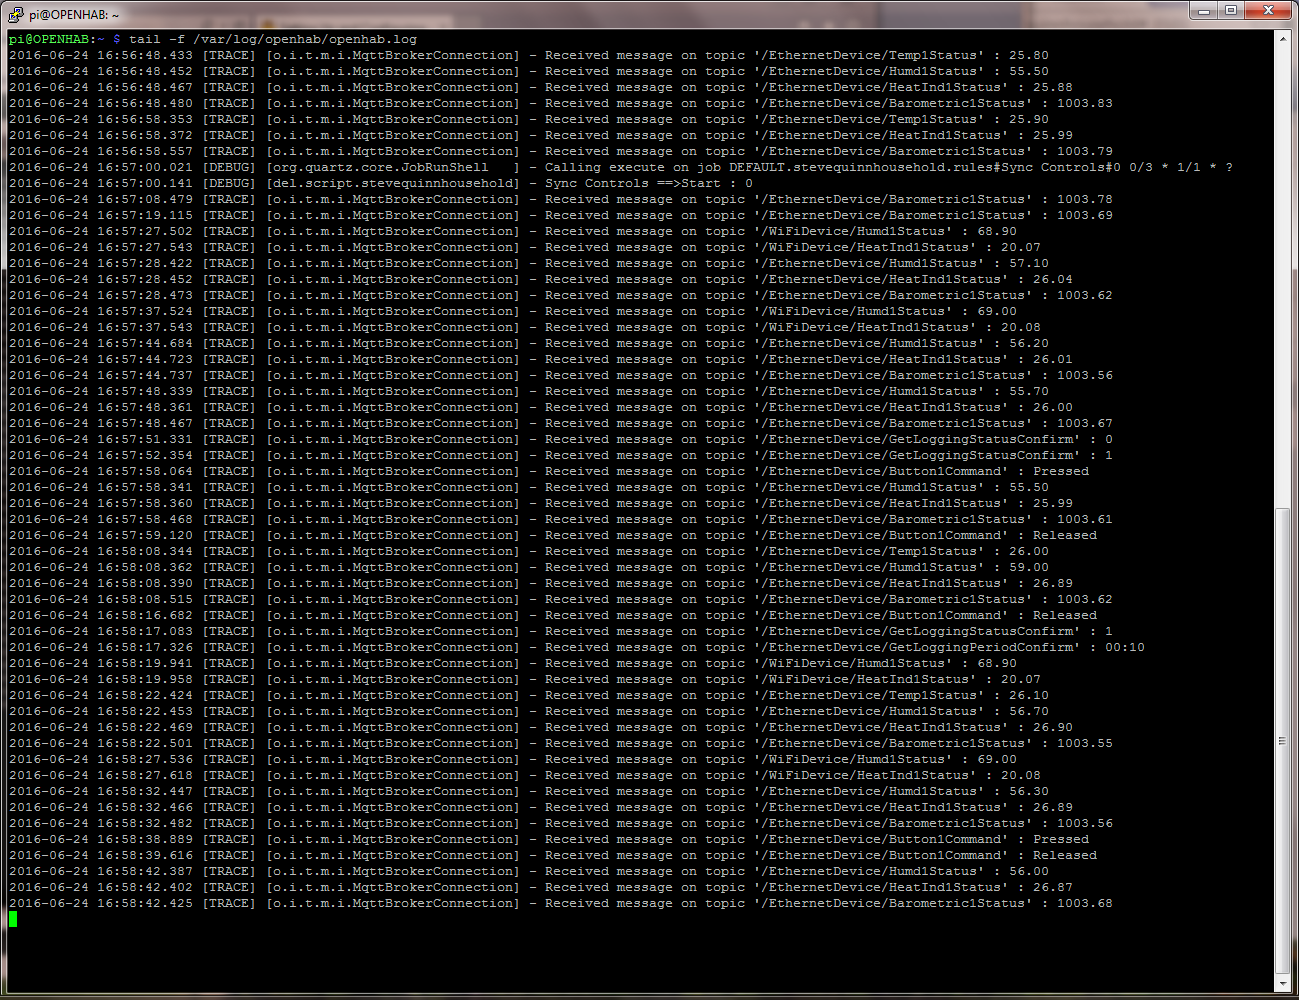This screenshot has width=1299, height=1000.
Task: Select the humidity value 59.00
Action: (1029, 567)
